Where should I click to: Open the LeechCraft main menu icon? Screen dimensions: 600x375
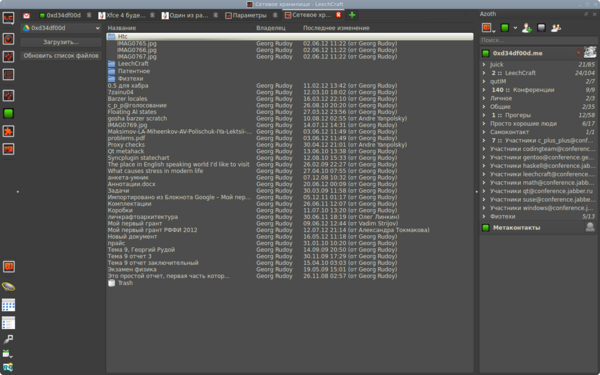[x=8, y=18]
